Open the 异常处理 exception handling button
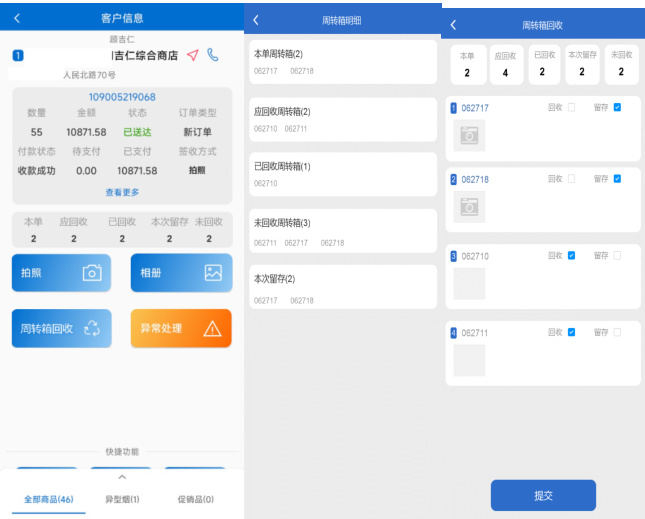The height and width of the screenshot is (519, 645). coord(181,328)
